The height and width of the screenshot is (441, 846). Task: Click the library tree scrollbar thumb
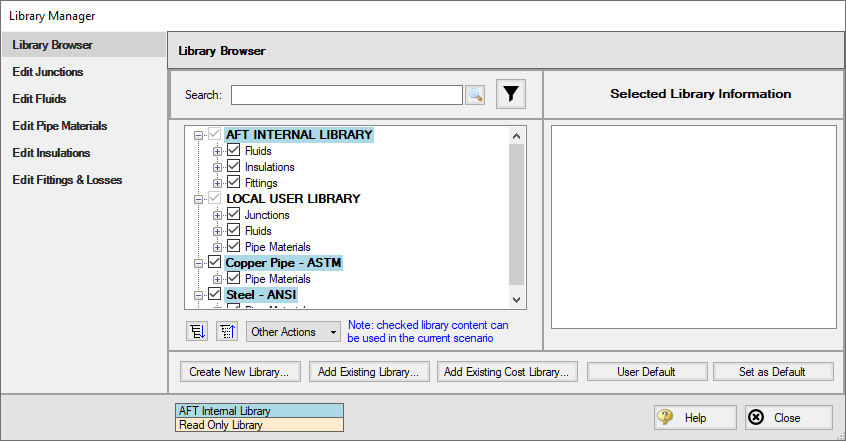(516, 214)
